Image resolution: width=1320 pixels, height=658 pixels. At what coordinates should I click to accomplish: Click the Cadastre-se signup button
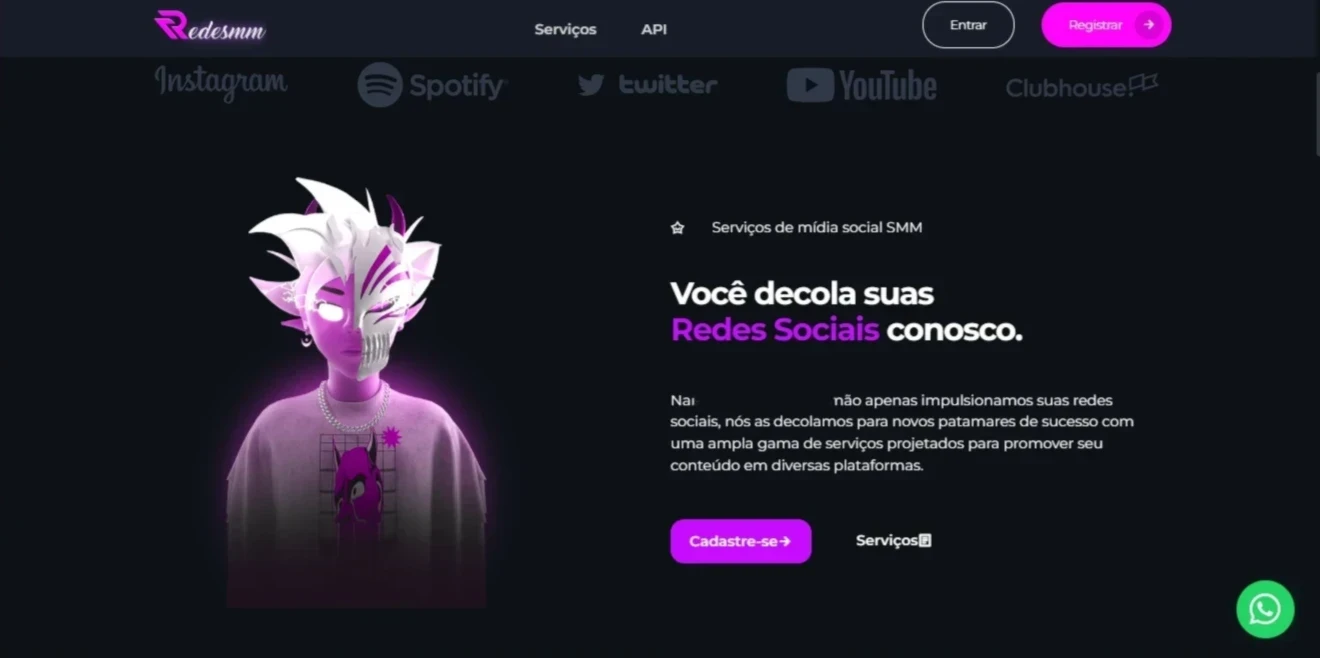(741, 541)
